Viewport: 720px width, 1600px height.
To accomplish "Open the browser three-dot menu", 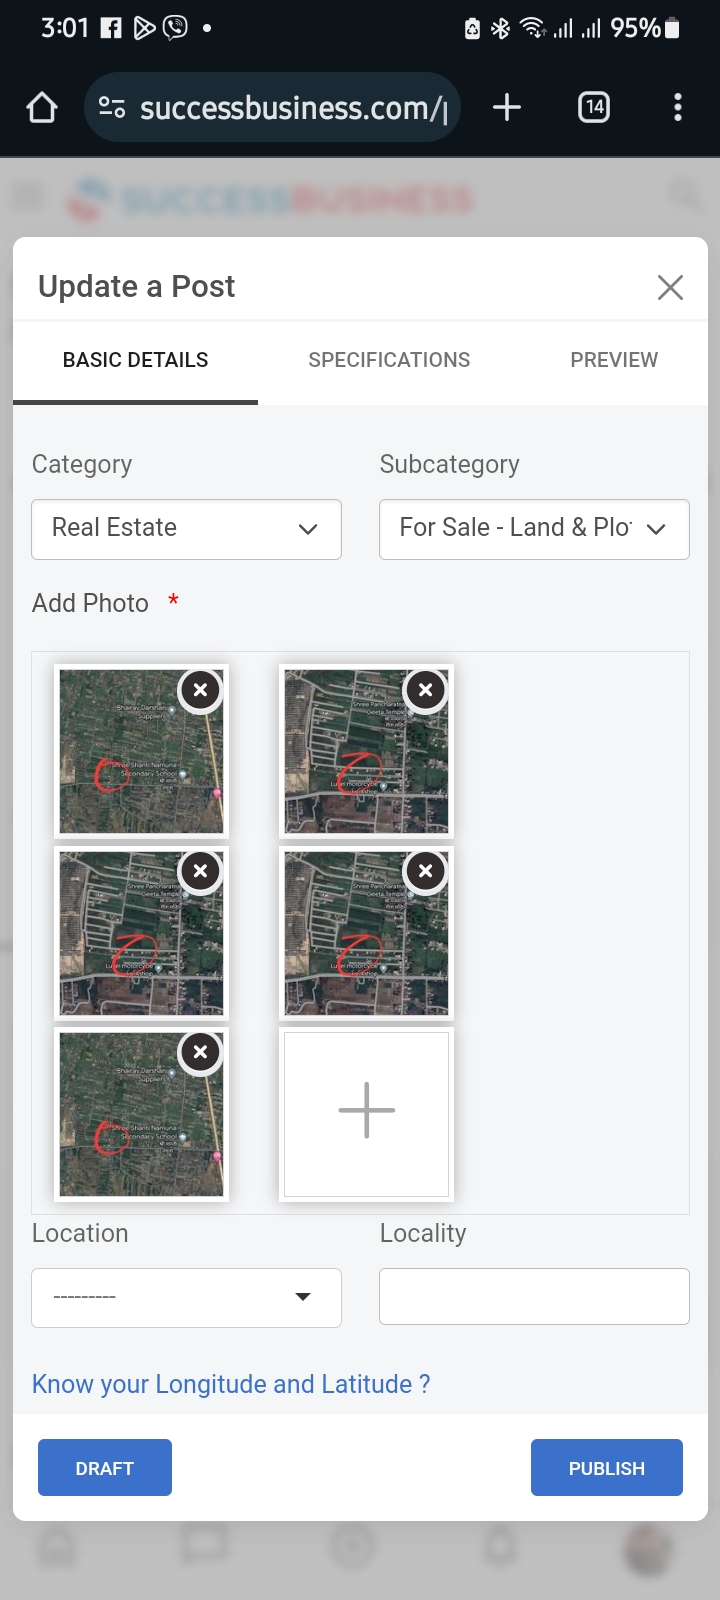I will point(678,107).
